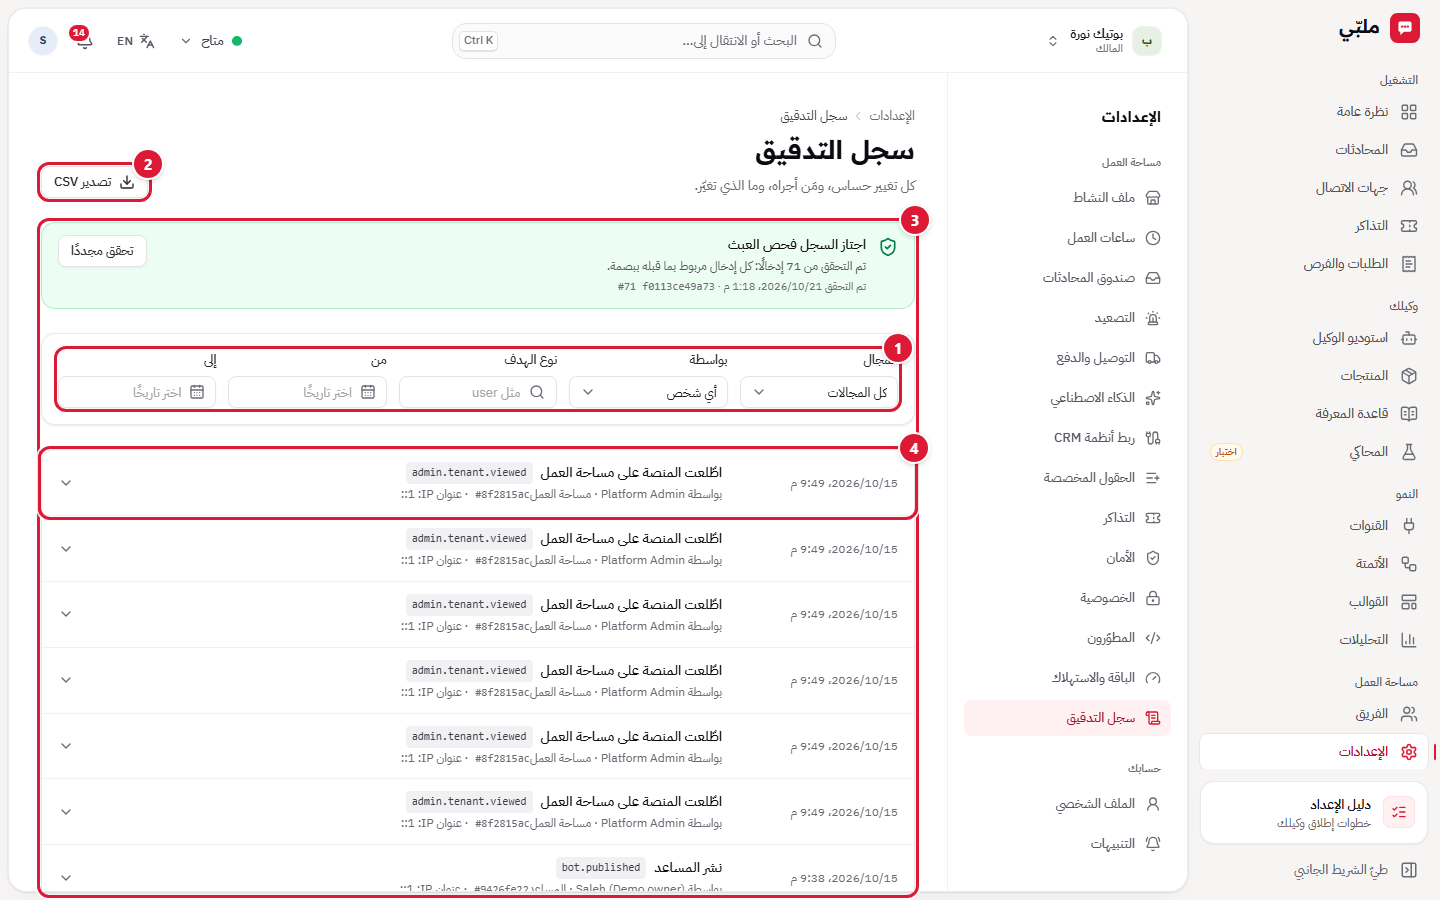Image resolution: width=1440 pixels, height=900 pixels.
Task: Switch language with EN translate icon
Action: pyautogui.click(x=135, y=41)
